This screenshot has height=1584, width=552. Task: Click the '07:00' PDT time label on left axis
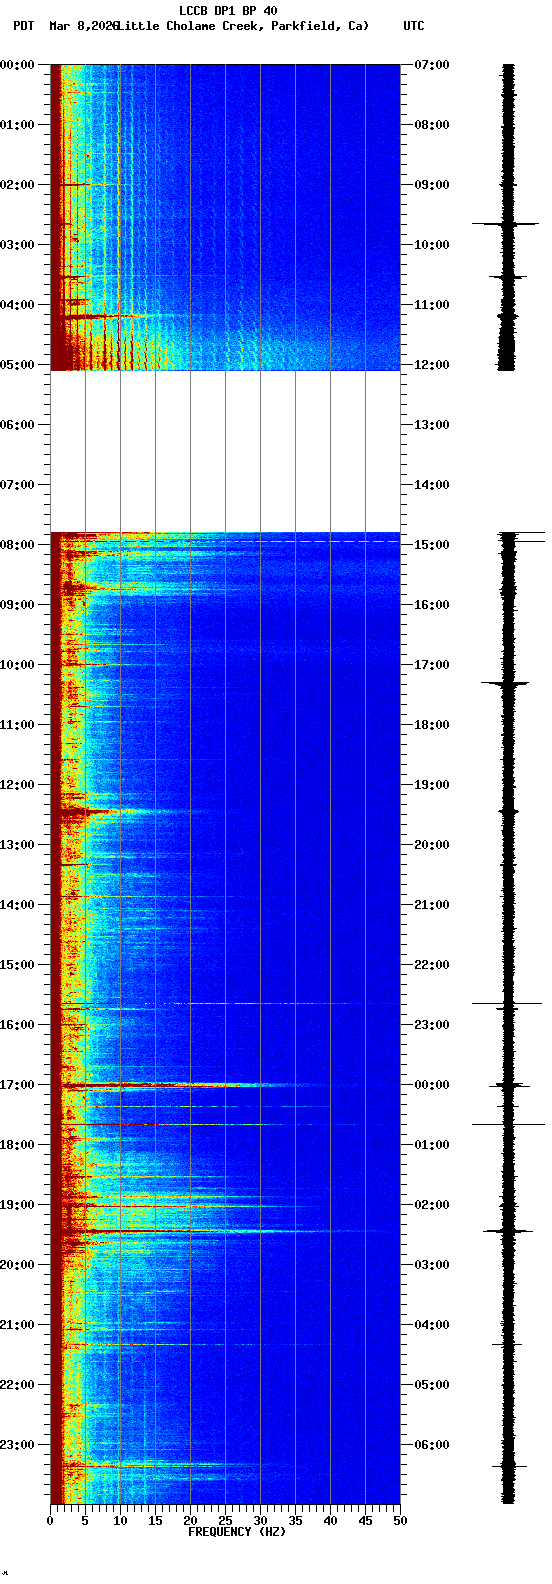coord(17,484)
